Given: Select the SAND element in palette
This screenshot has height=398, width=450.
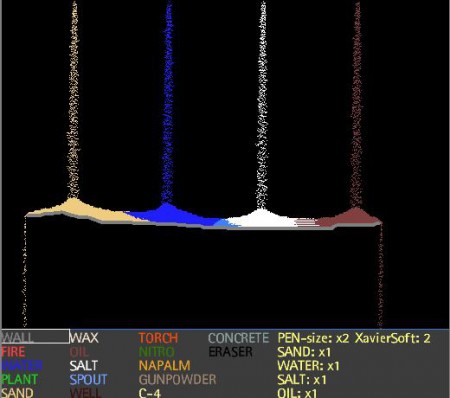Looking at the screenshot, I should point(17,393).
